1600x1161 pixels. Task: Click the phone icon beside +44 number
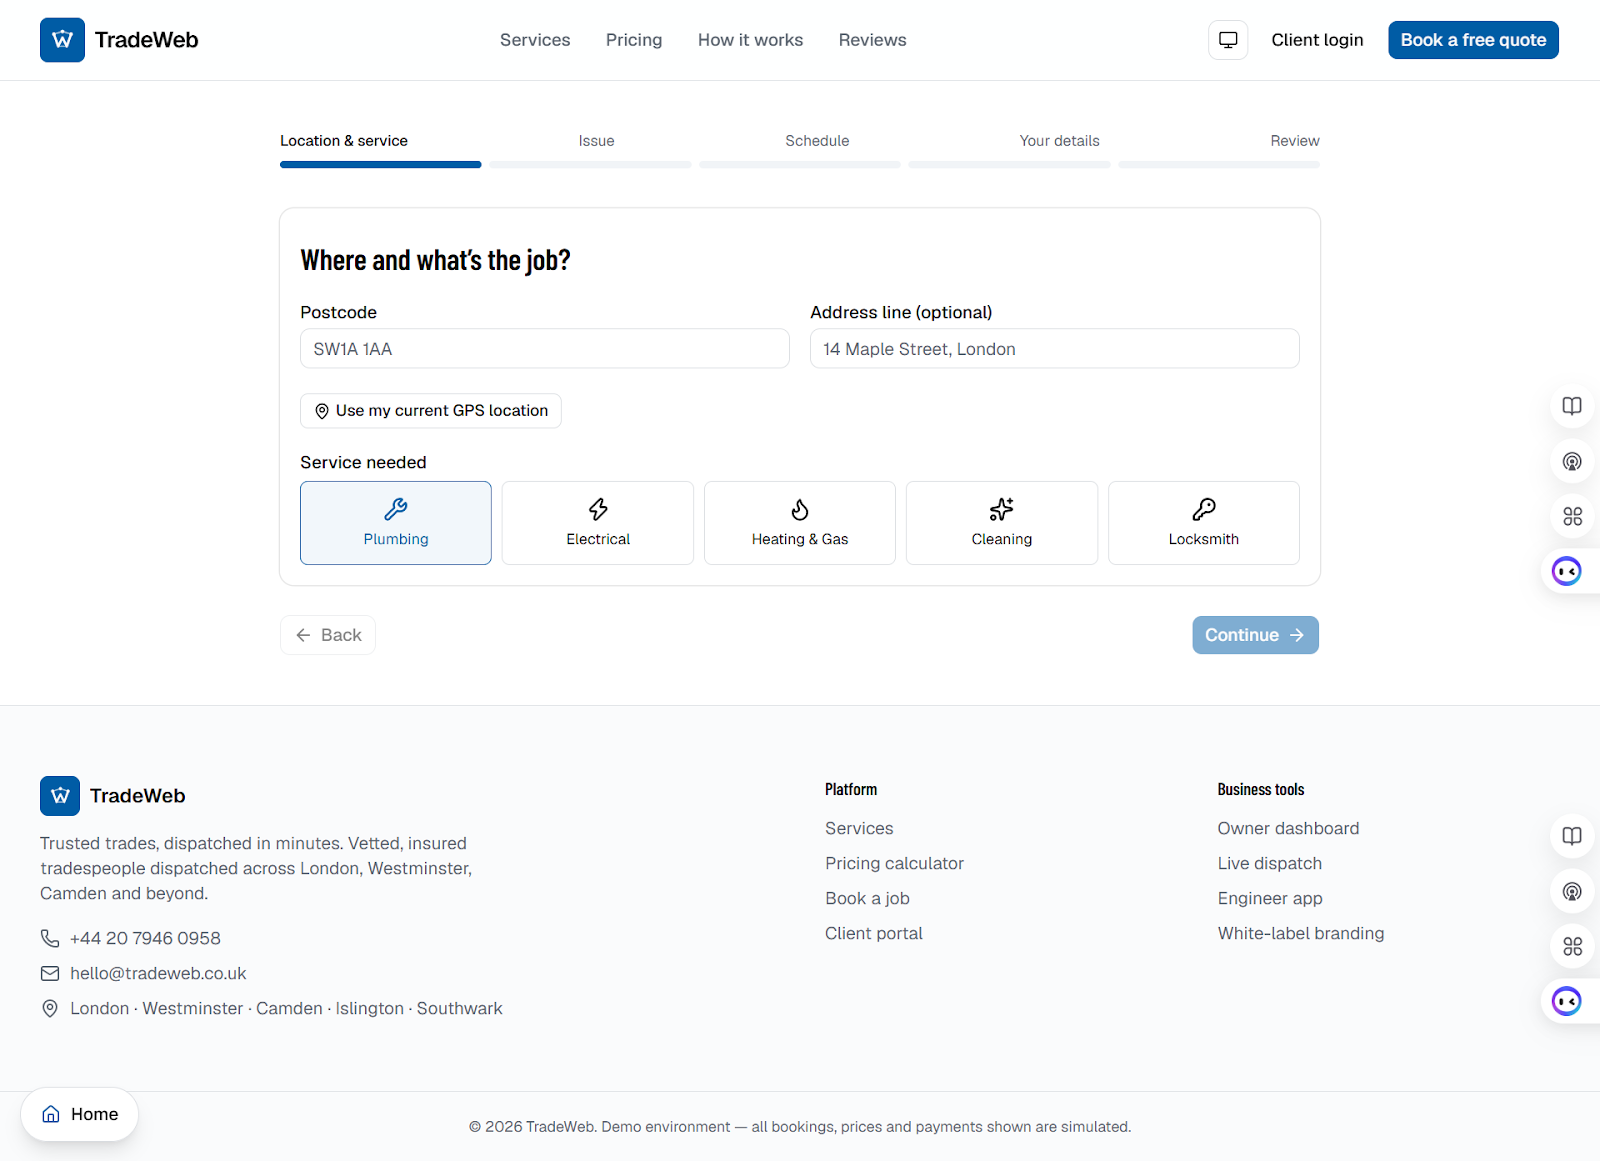point(50,938)
